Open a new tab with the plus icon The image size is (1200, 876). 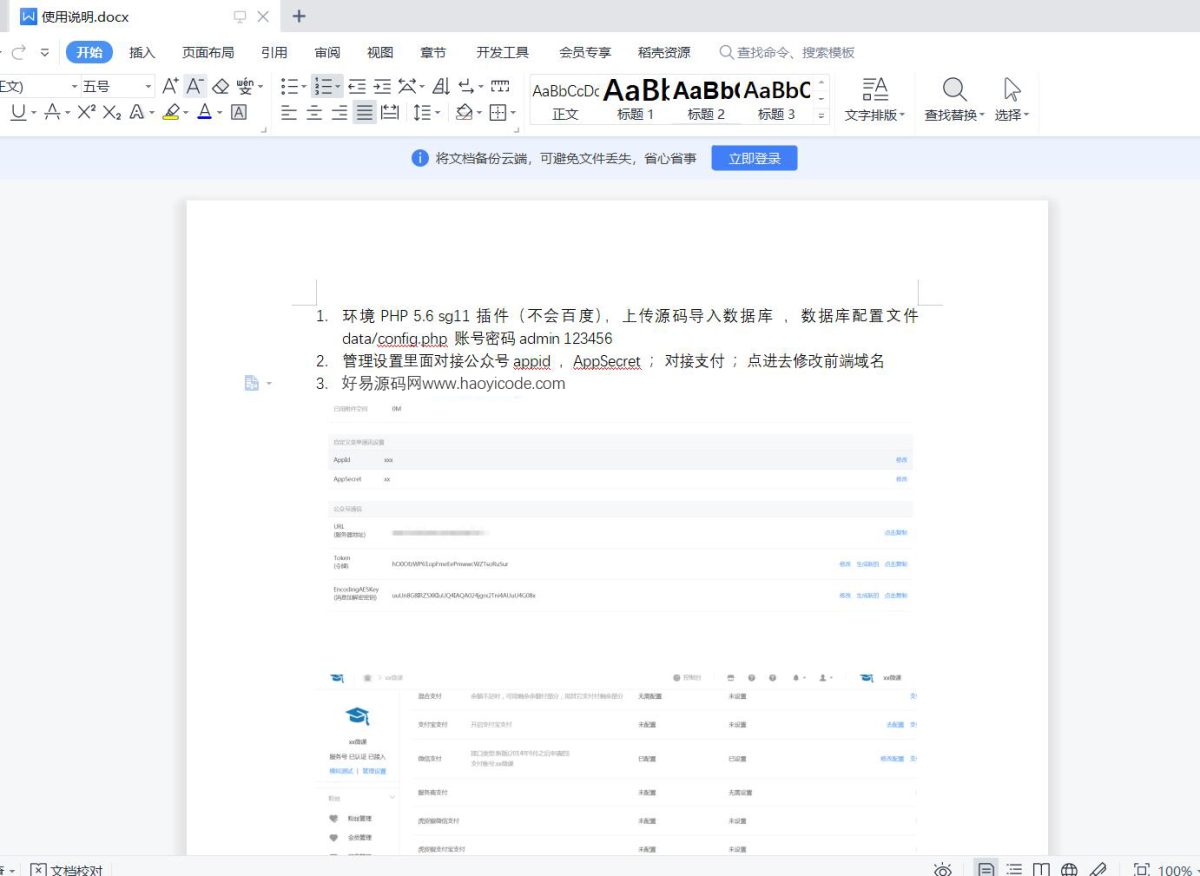[x=299, y=16]
